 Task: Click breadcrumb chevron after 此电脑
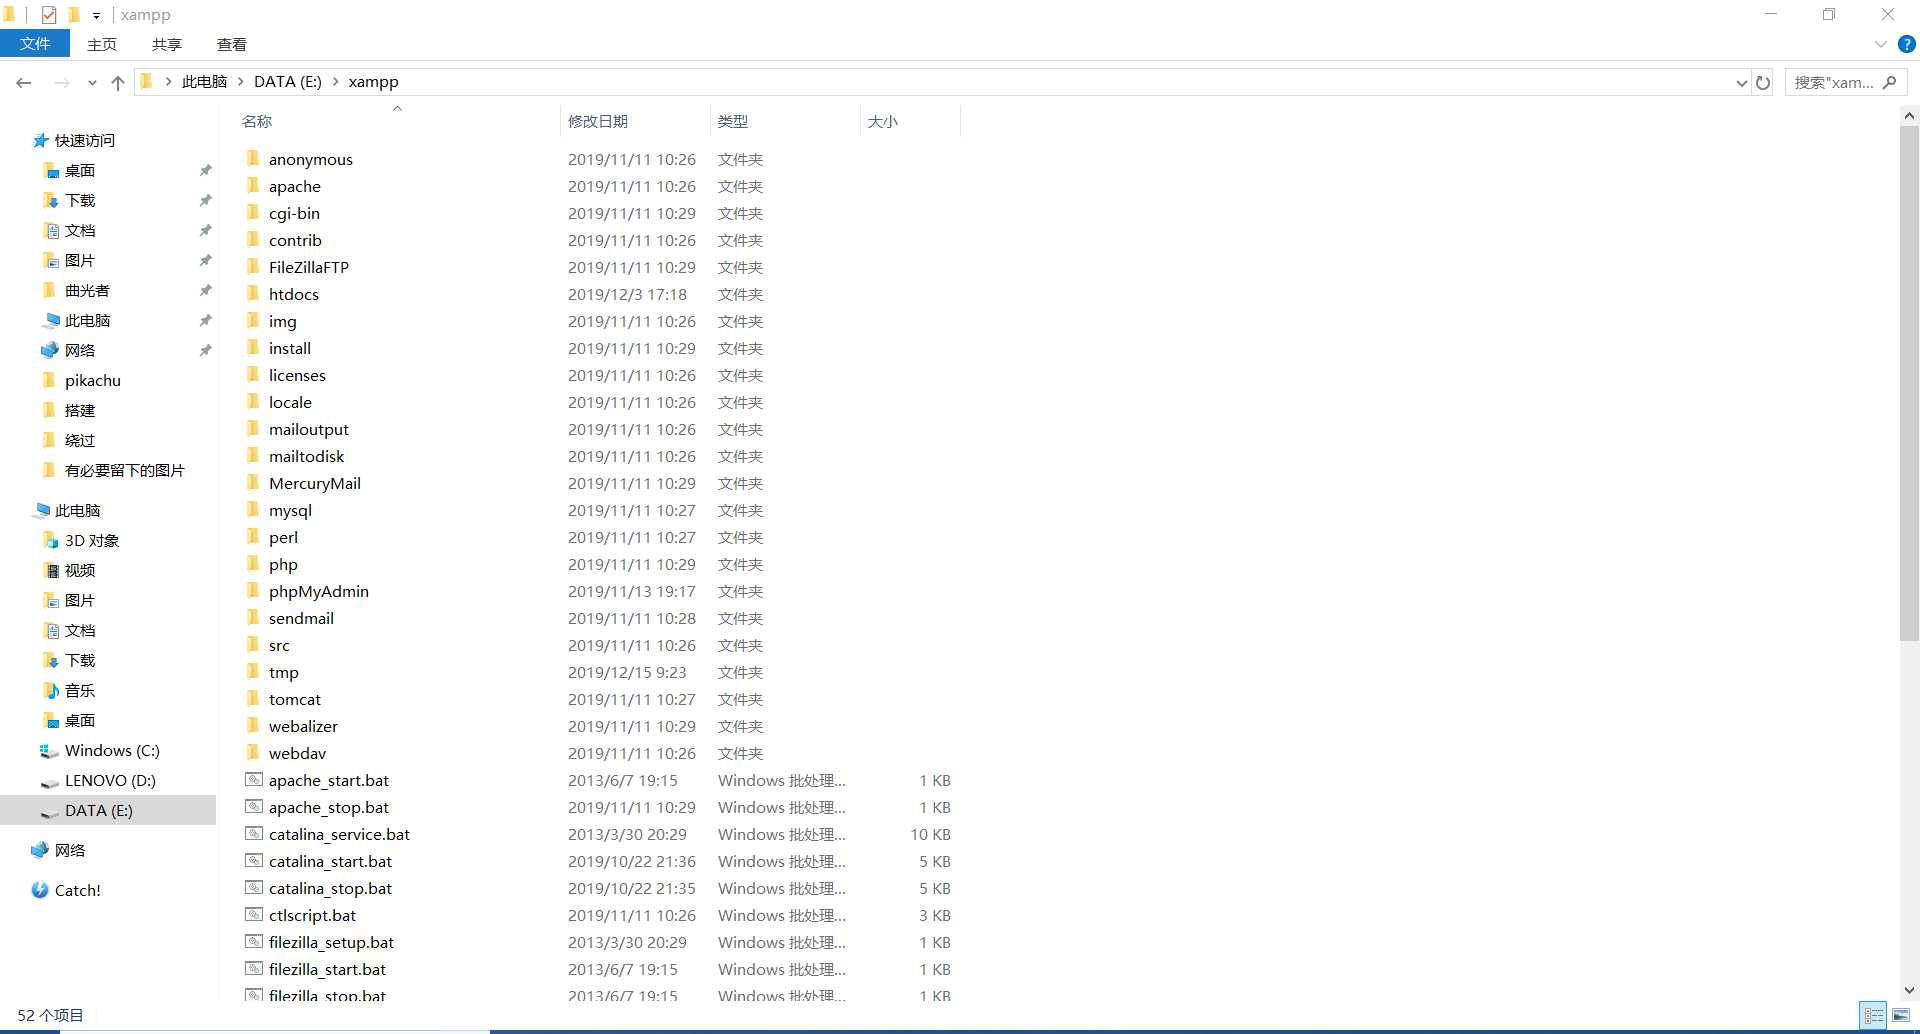click(x=241, y=82)
